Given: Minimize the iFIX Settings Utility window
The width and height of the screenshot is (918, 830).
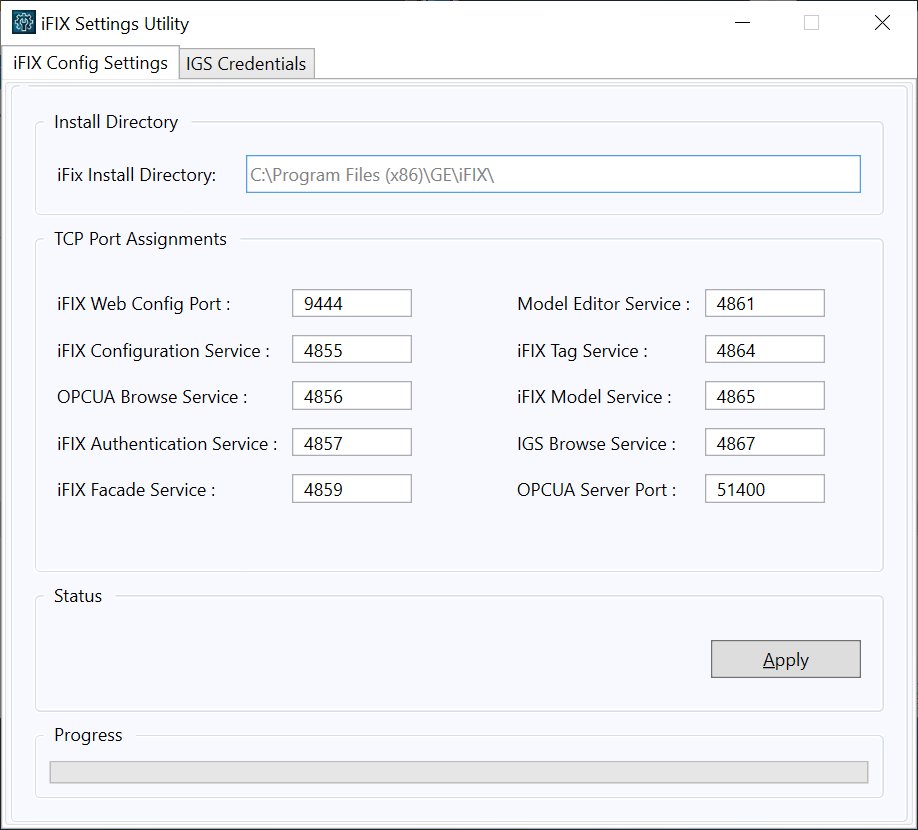Looking at the screenshot, I should pos(742,23).
